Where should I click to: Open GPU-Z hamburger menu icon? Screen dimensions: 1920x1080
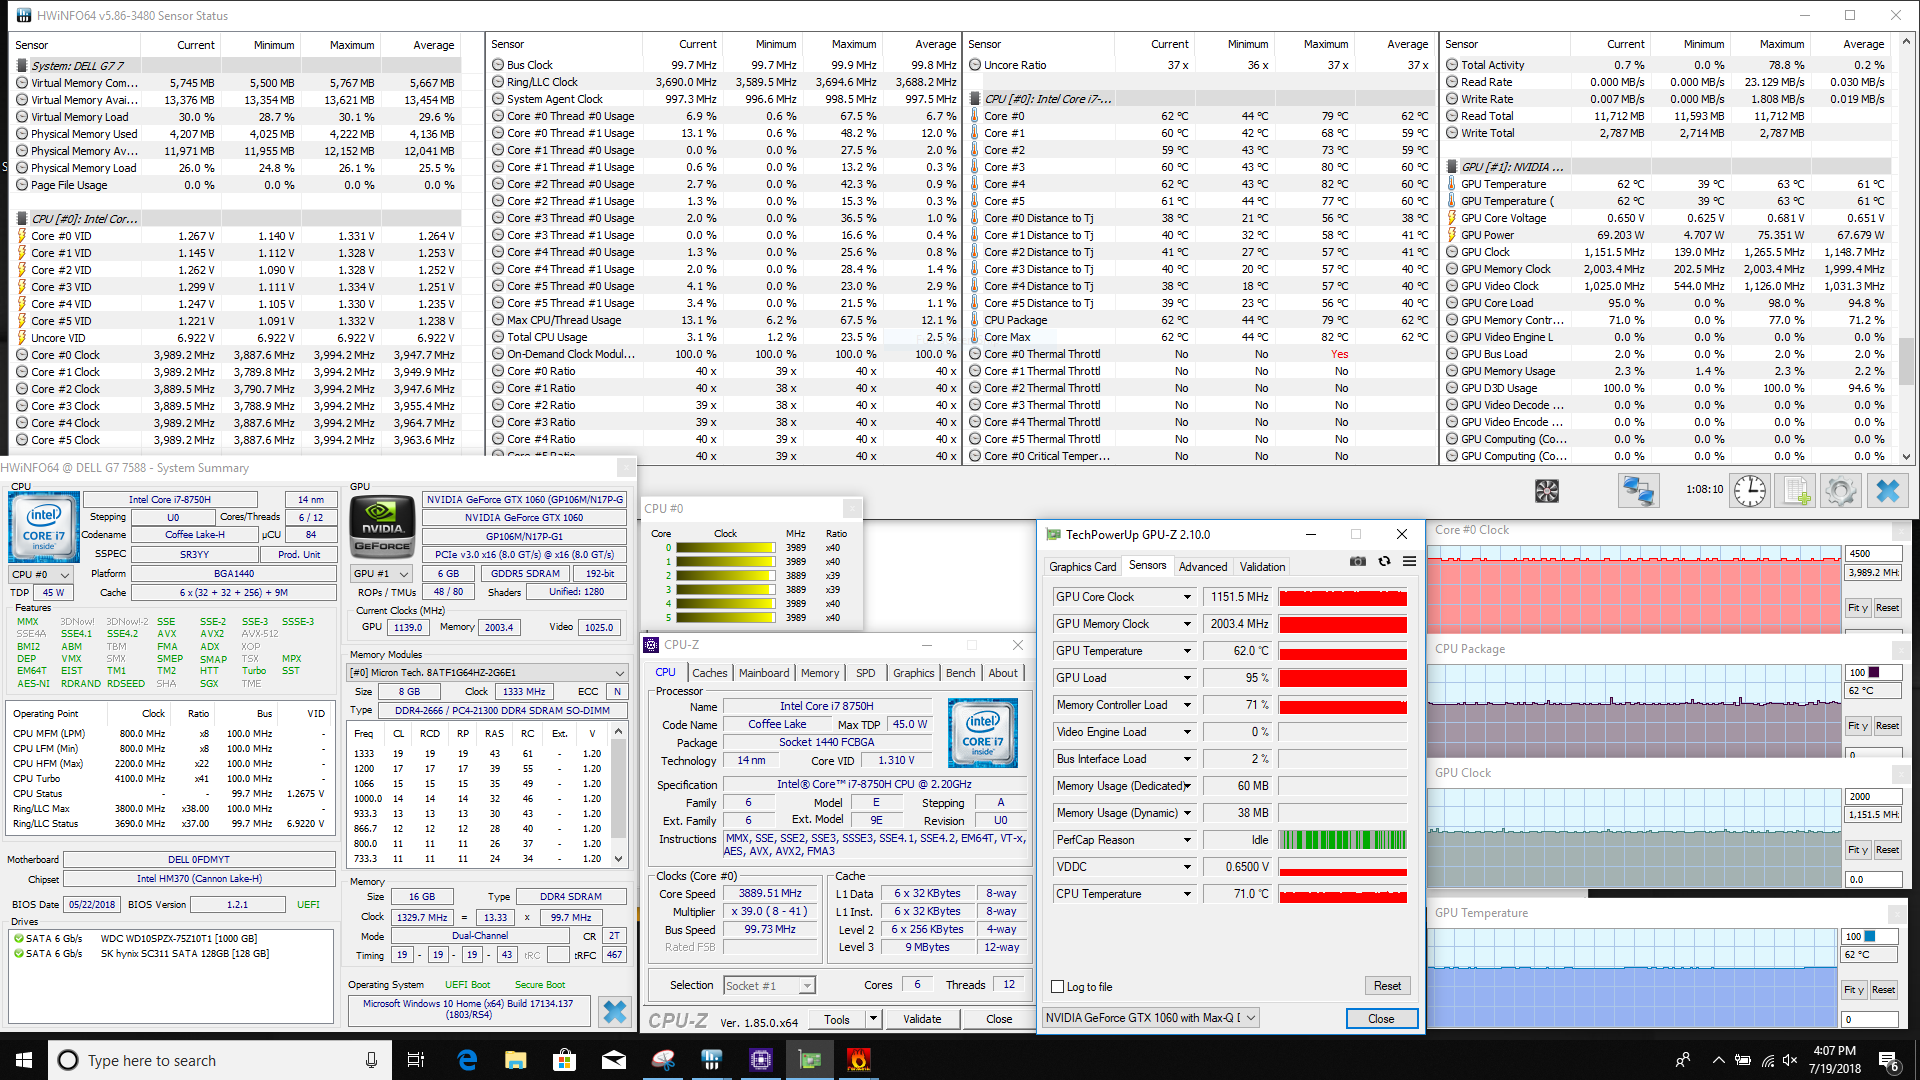tap(1409, 562)
